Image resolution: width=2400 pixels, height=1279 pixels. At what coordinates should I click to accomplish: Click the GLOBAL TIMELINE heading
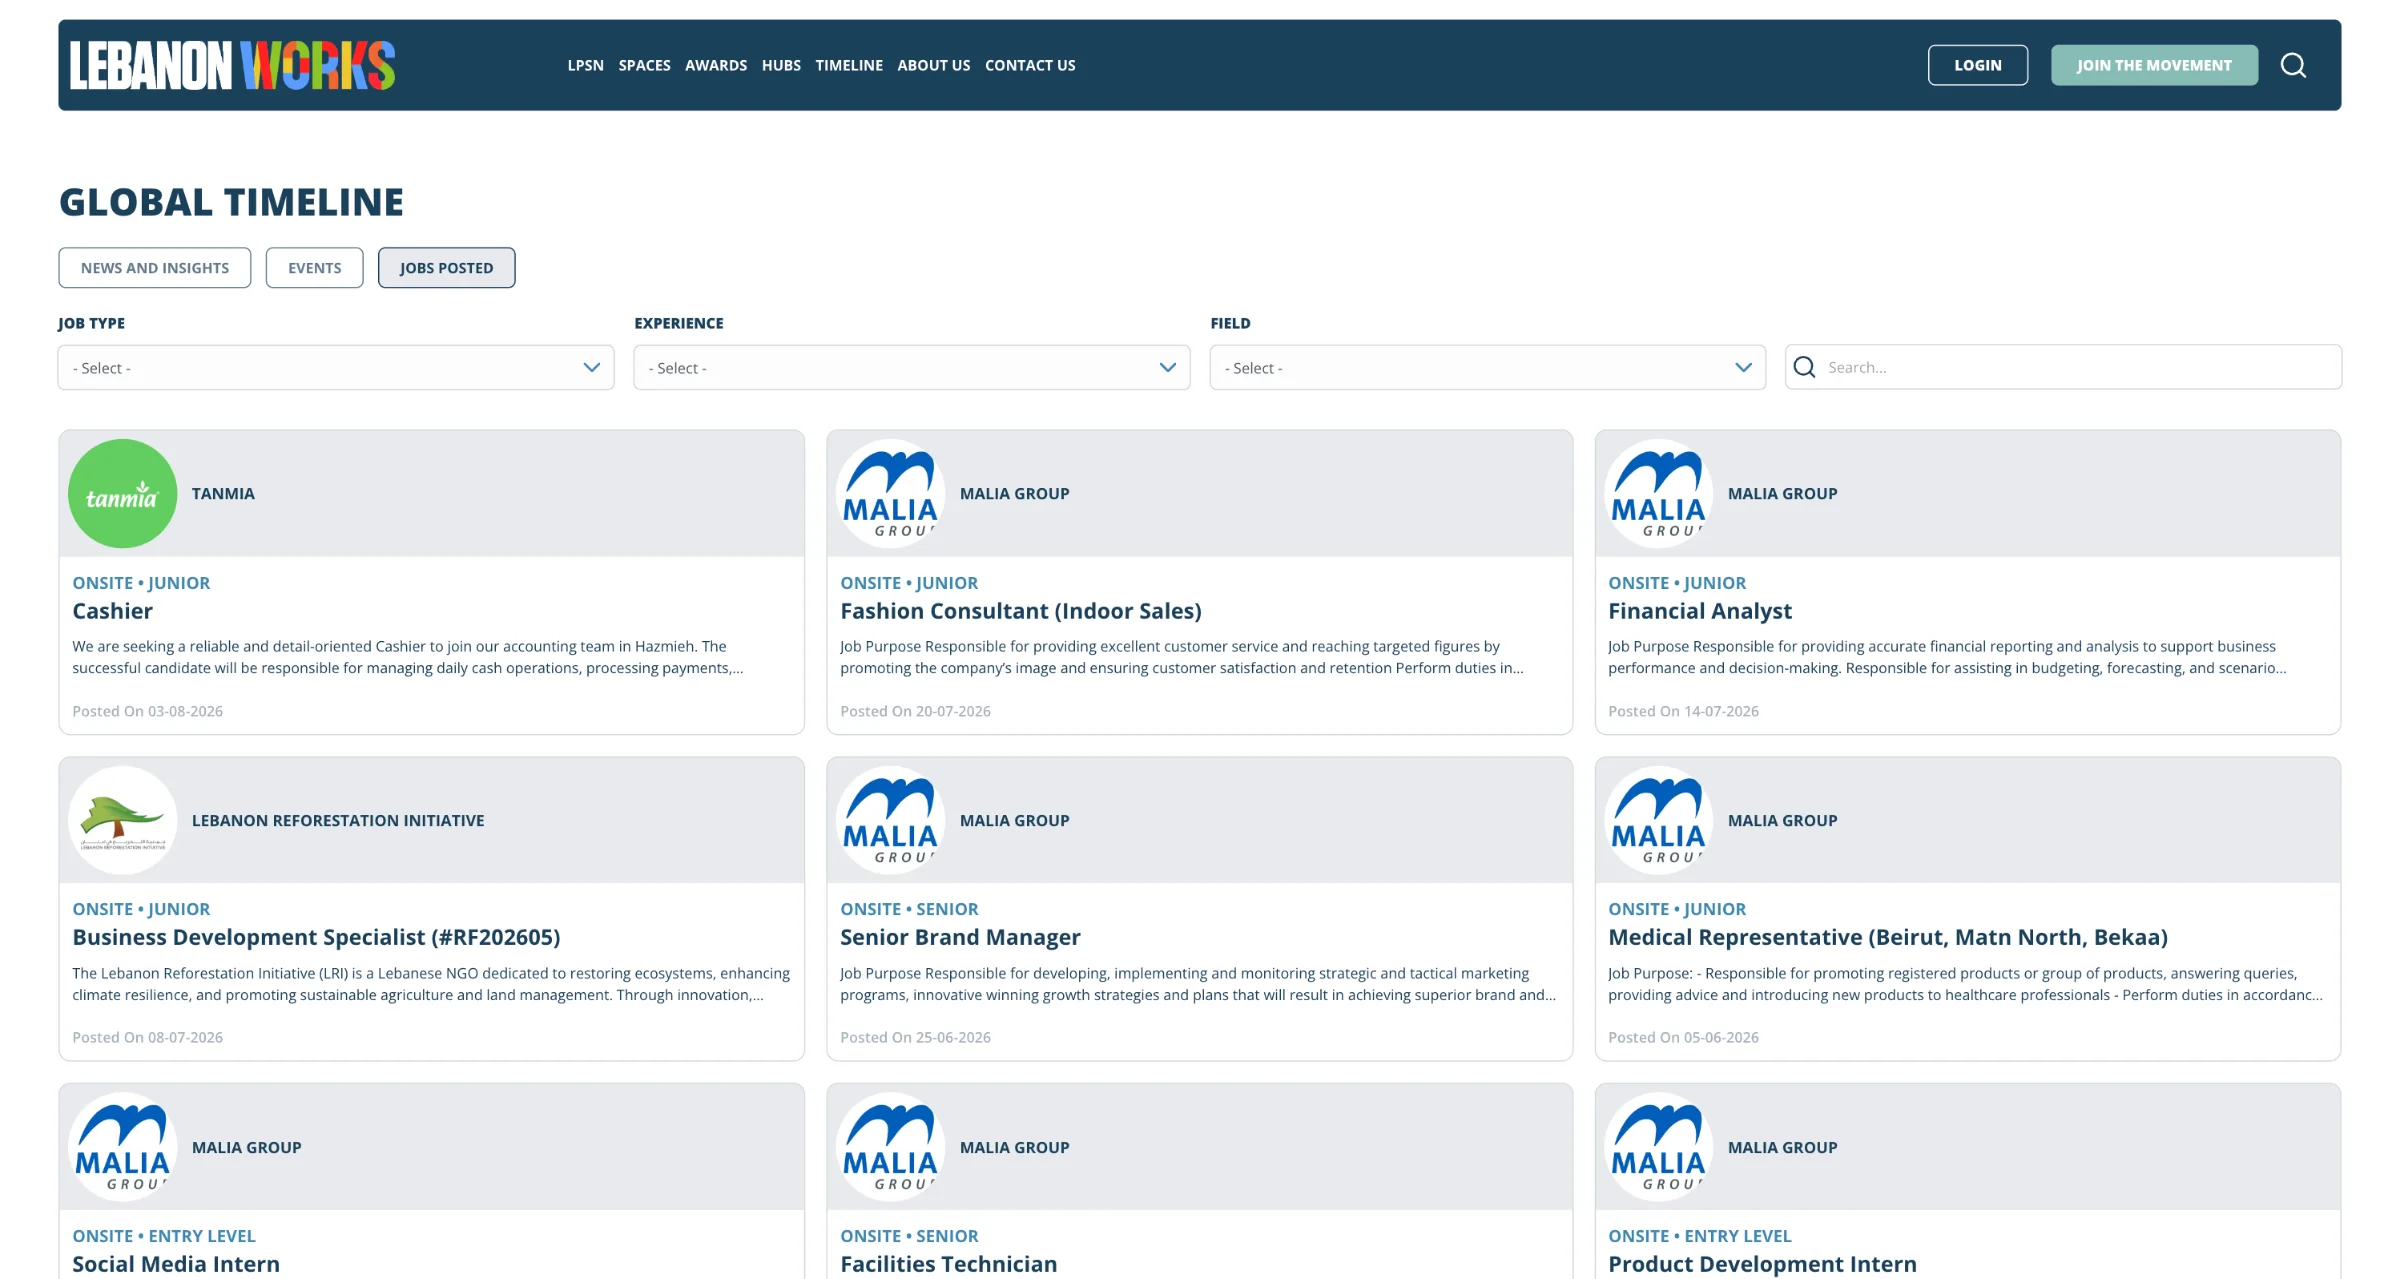click(x=231, y=202)
